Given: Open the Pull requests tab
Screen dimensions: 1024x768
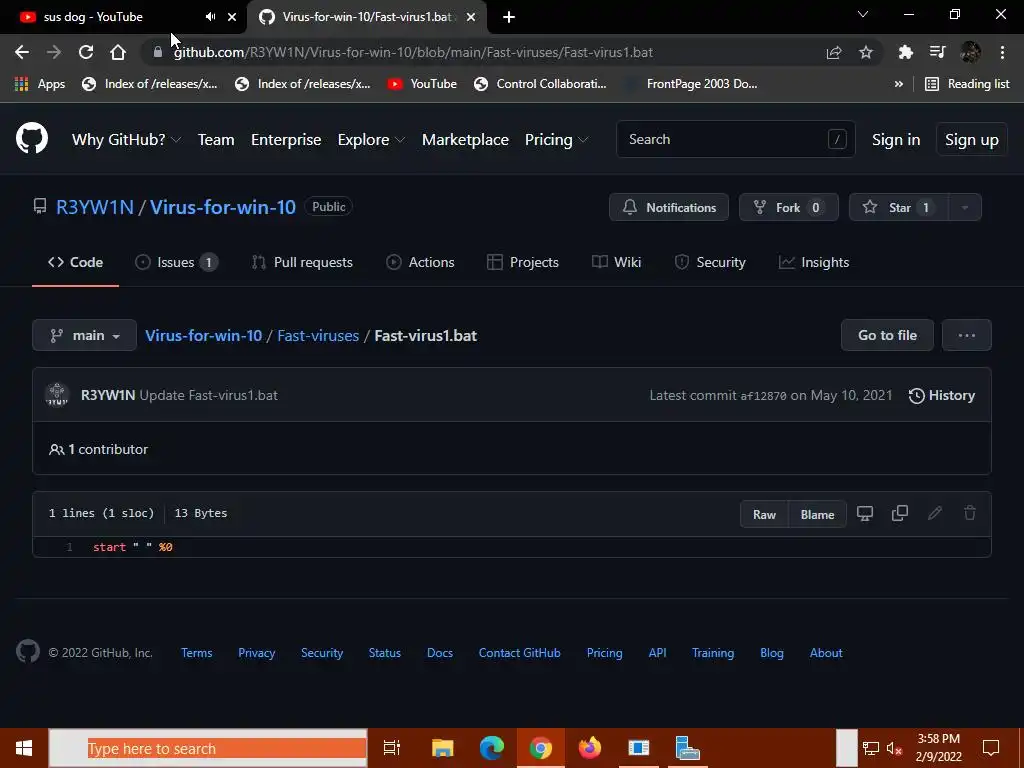Looking at the screenshot, I should coord(302,262).
